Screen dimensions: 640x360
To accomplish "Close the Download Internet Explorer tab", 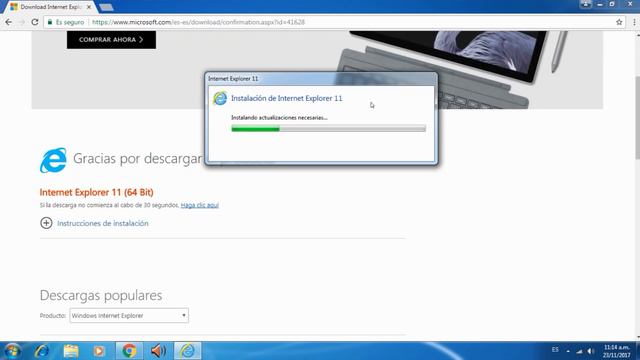I will click(x=89, y=7).
